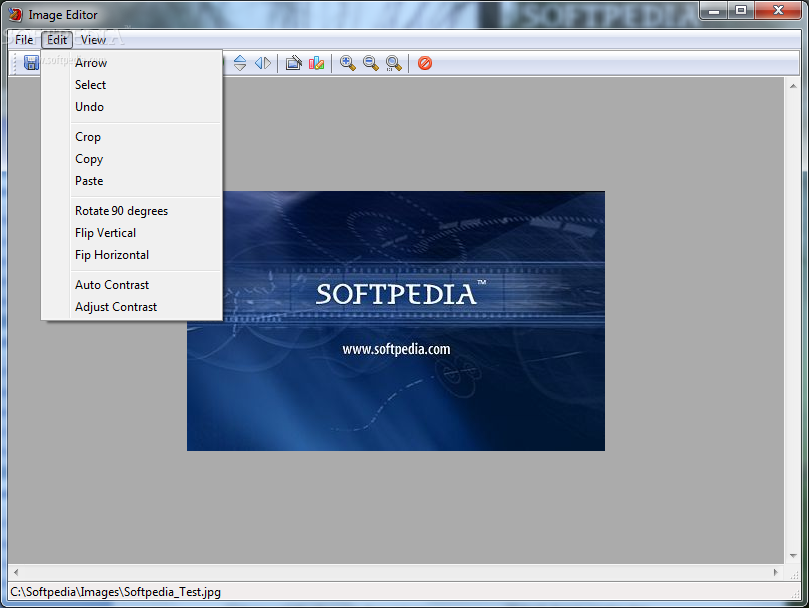
Task: Click the Save disk icon in toolbar
Action: pyautogui.click(x=31, y=63)
